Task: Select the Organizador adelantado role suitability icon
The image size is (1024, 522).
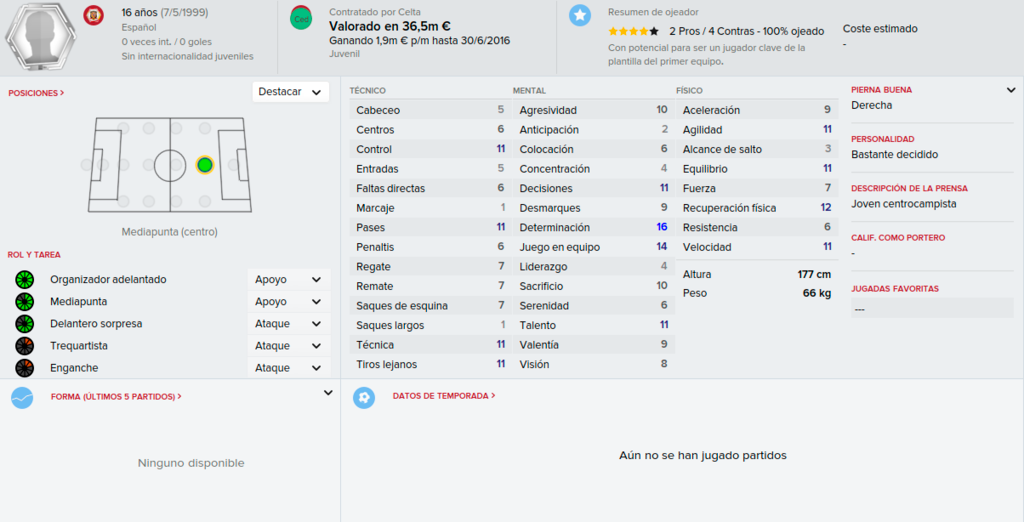Action: click(25, 280)
